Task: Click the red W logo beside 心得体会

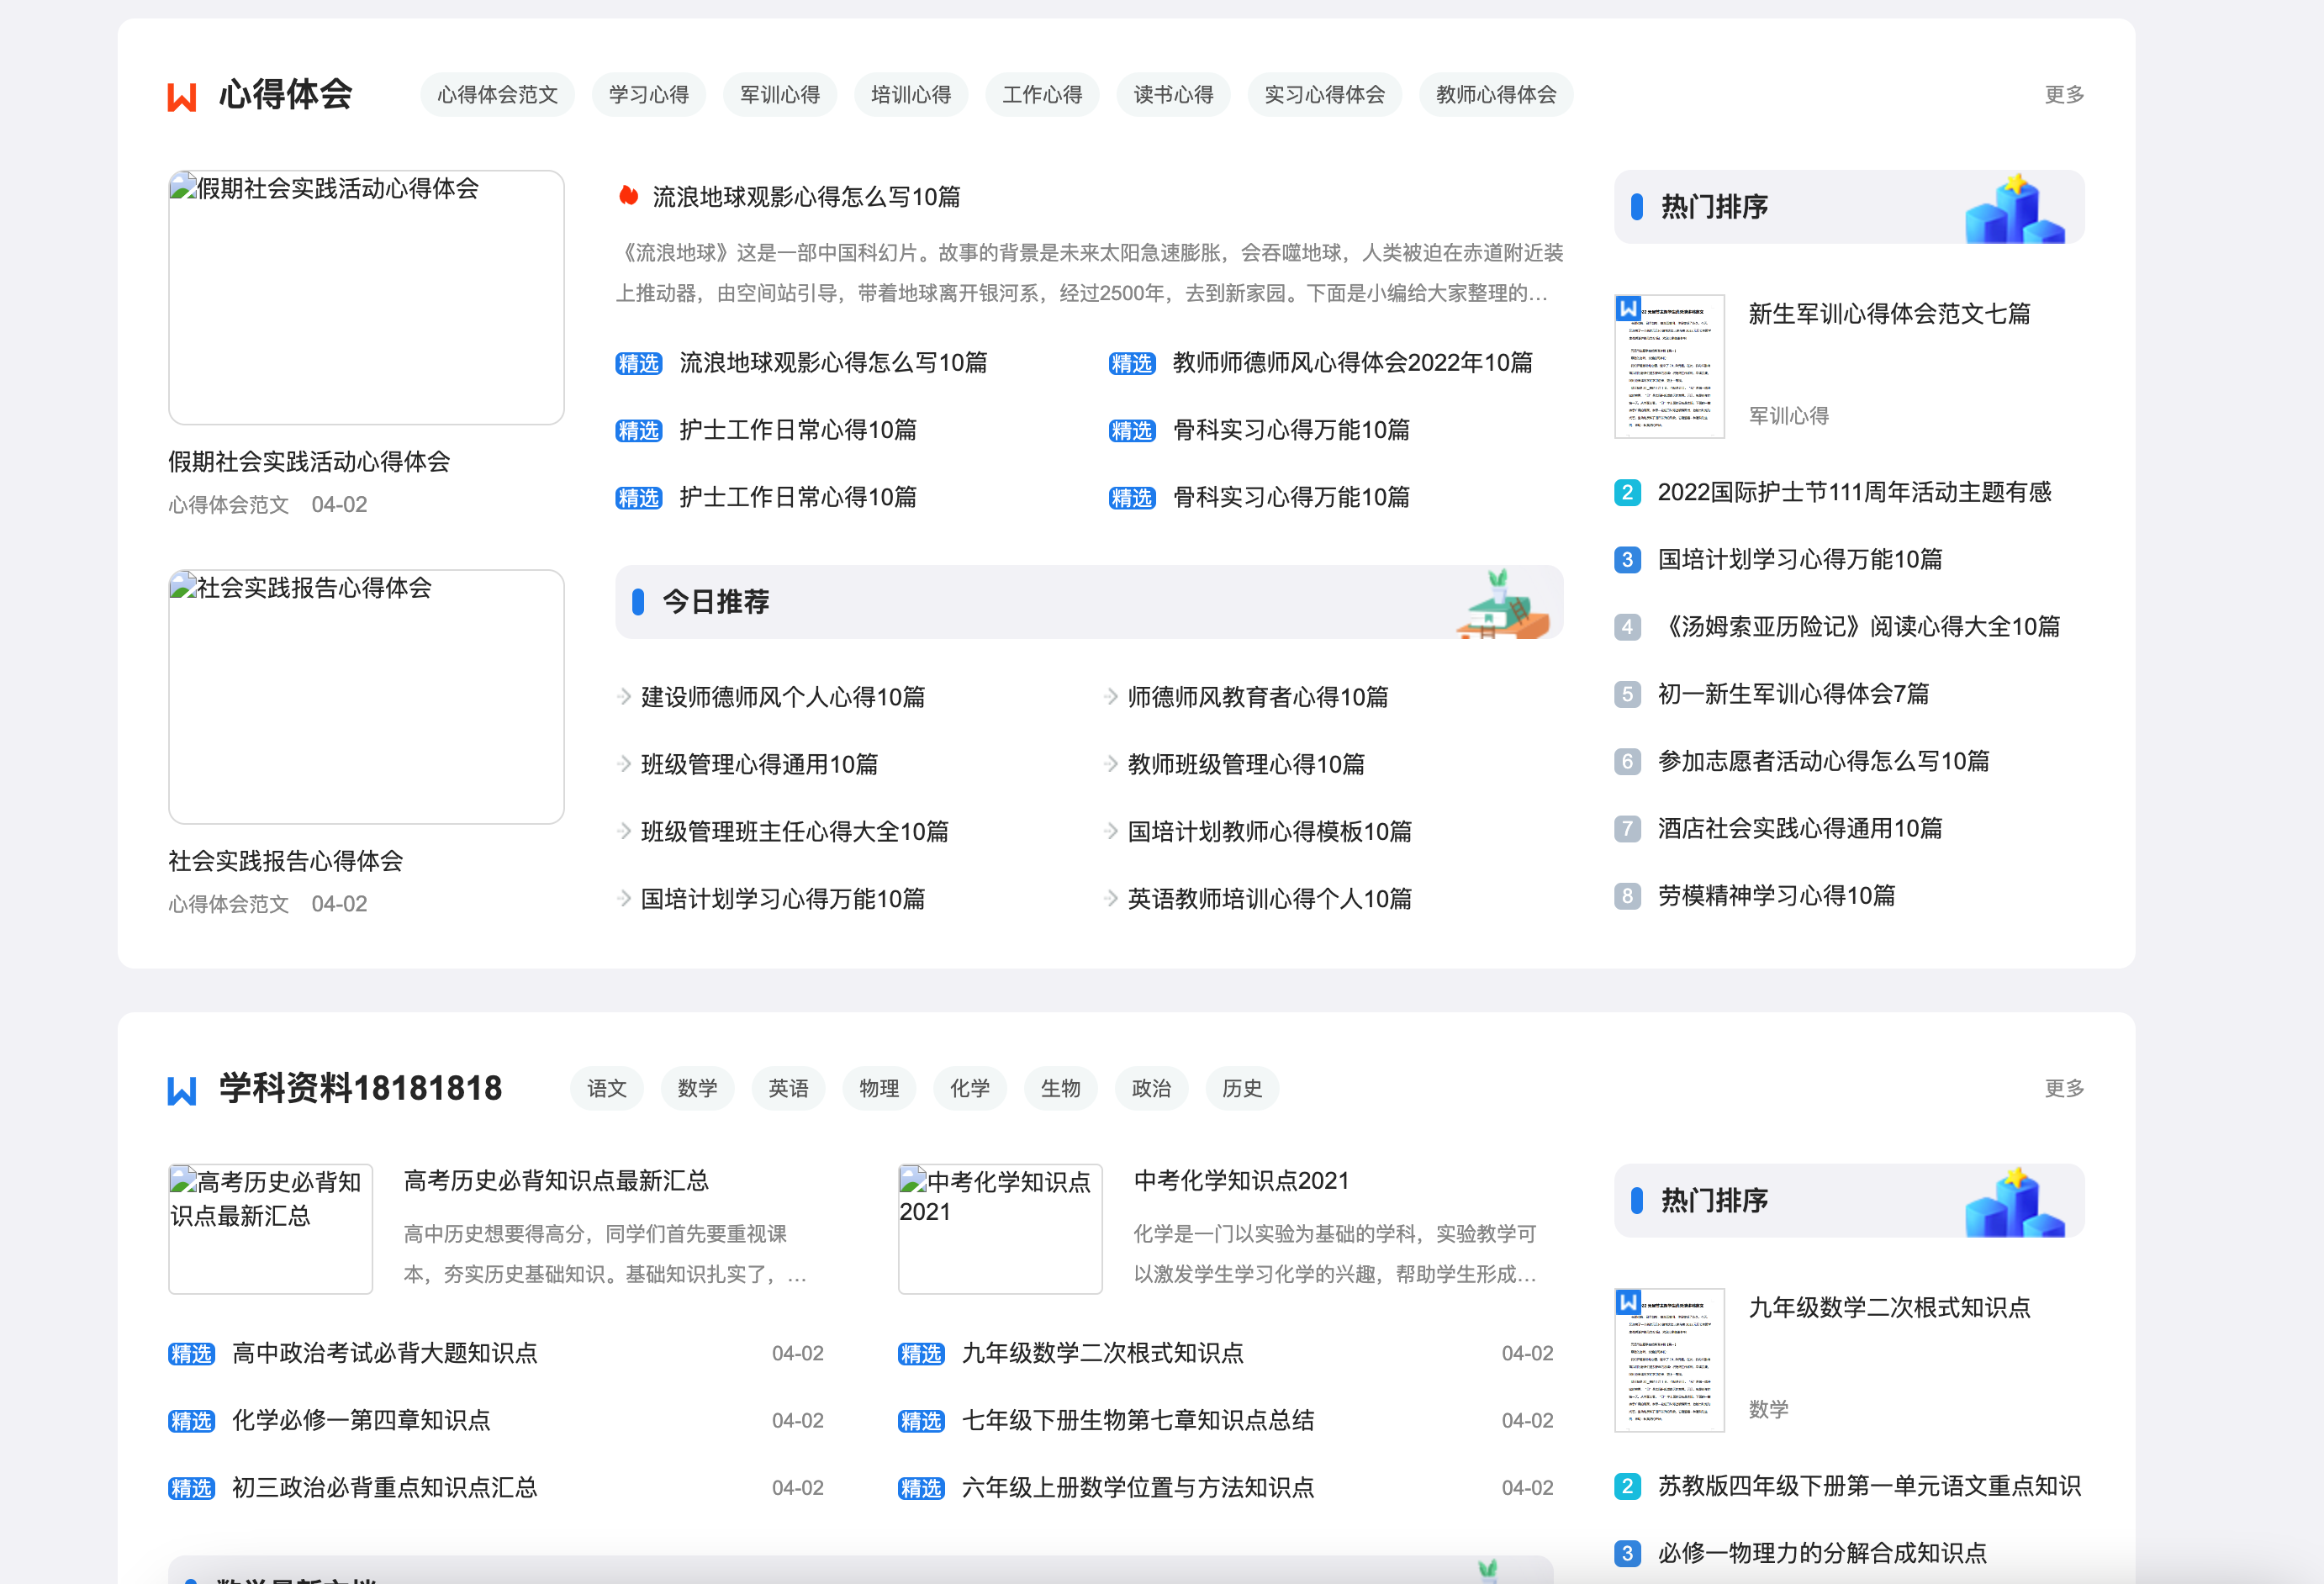Action: click(182, 97)
